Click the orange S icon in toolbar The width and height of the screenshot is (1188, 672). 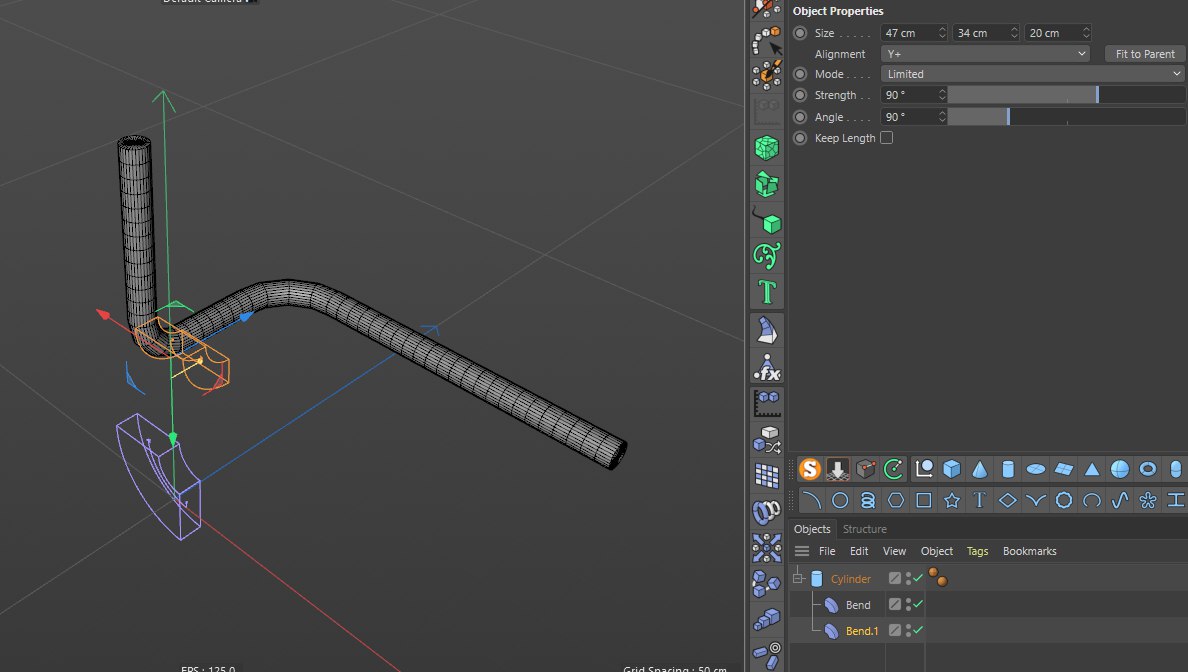809,470
